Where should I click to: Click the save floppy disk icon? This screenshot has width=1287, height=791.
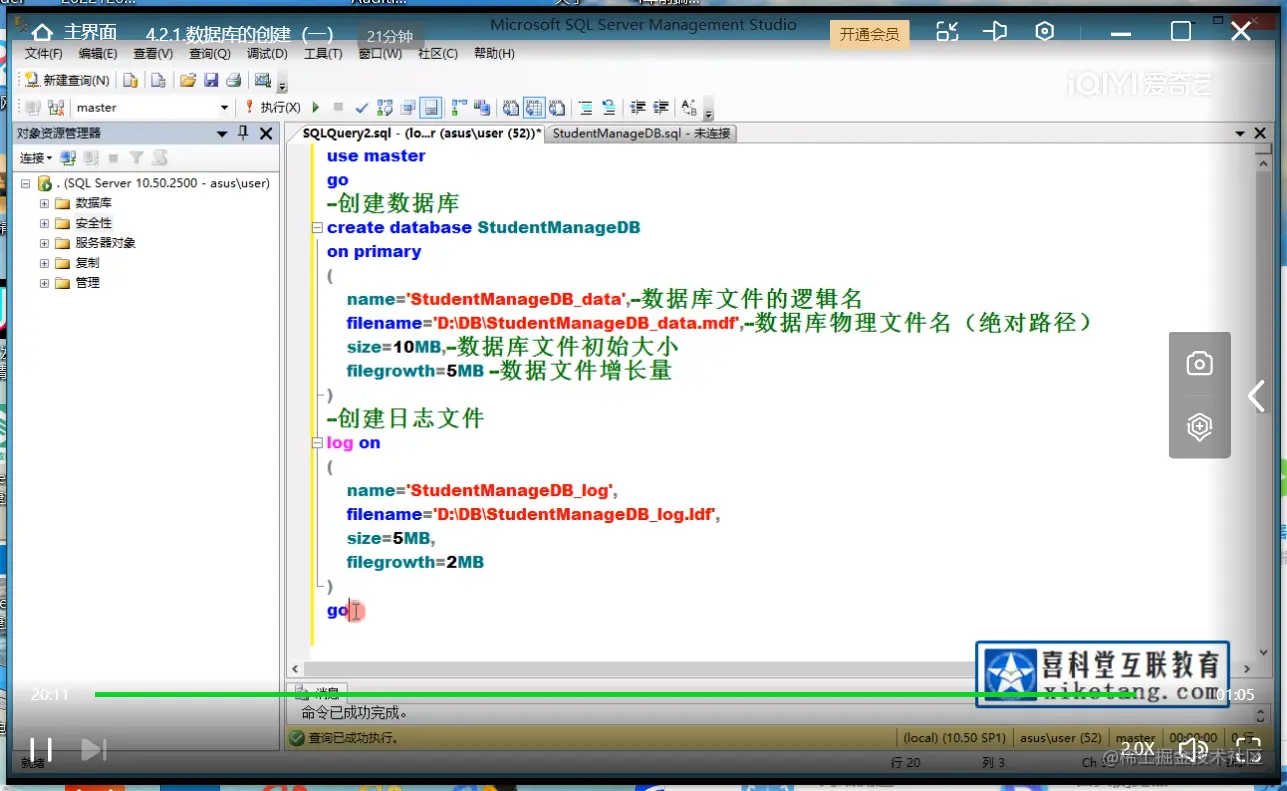pyautogui.click(x=211, y=80)
